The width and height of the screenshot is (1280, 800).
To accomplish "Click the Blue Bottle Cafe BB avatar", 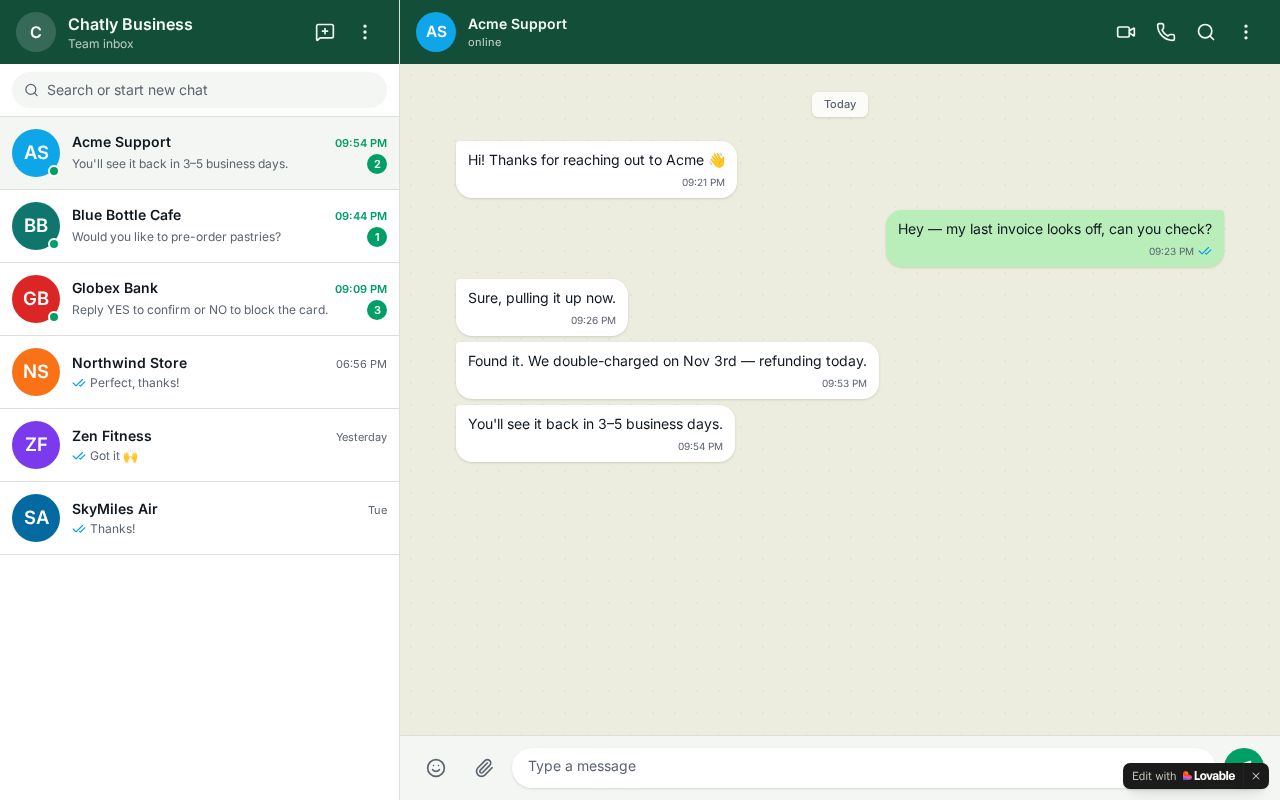I will coord(36,226).
